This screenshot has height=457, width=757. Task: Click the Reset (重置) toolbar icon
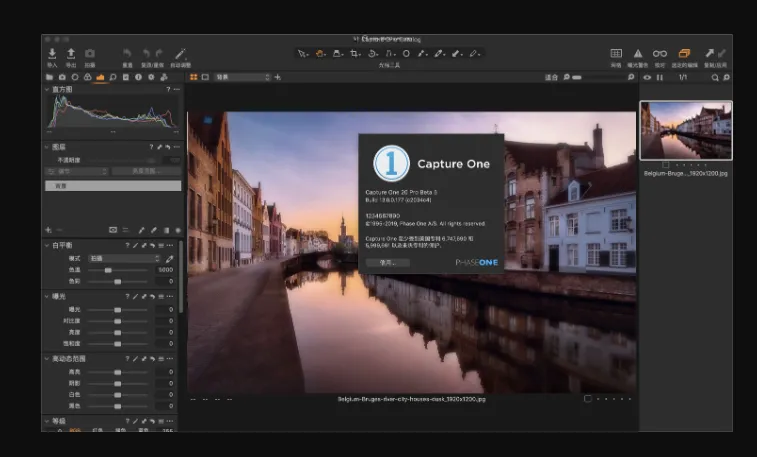coord(127,54)
